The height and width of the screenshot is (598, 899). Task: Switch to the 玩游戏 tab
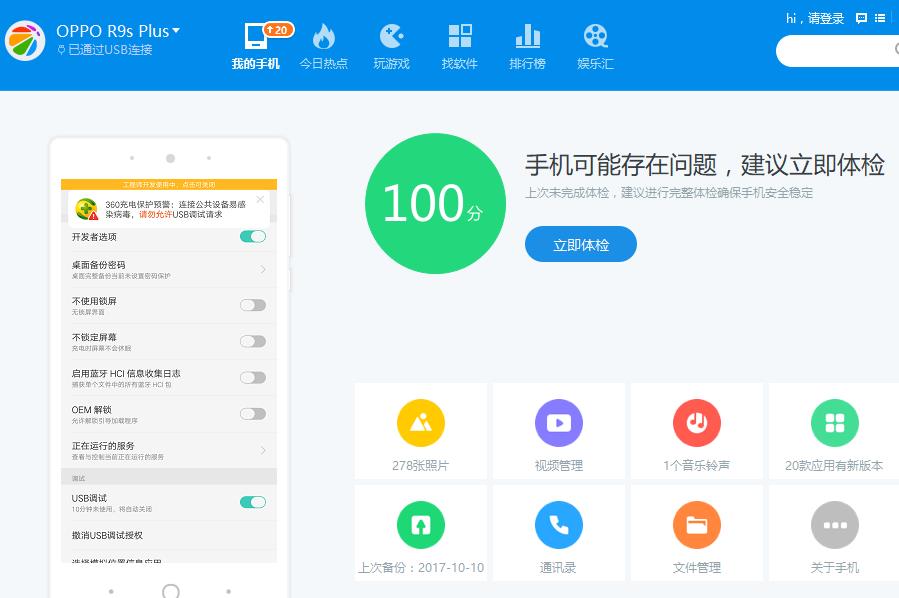pyautogui.click(x=392, y=47)
